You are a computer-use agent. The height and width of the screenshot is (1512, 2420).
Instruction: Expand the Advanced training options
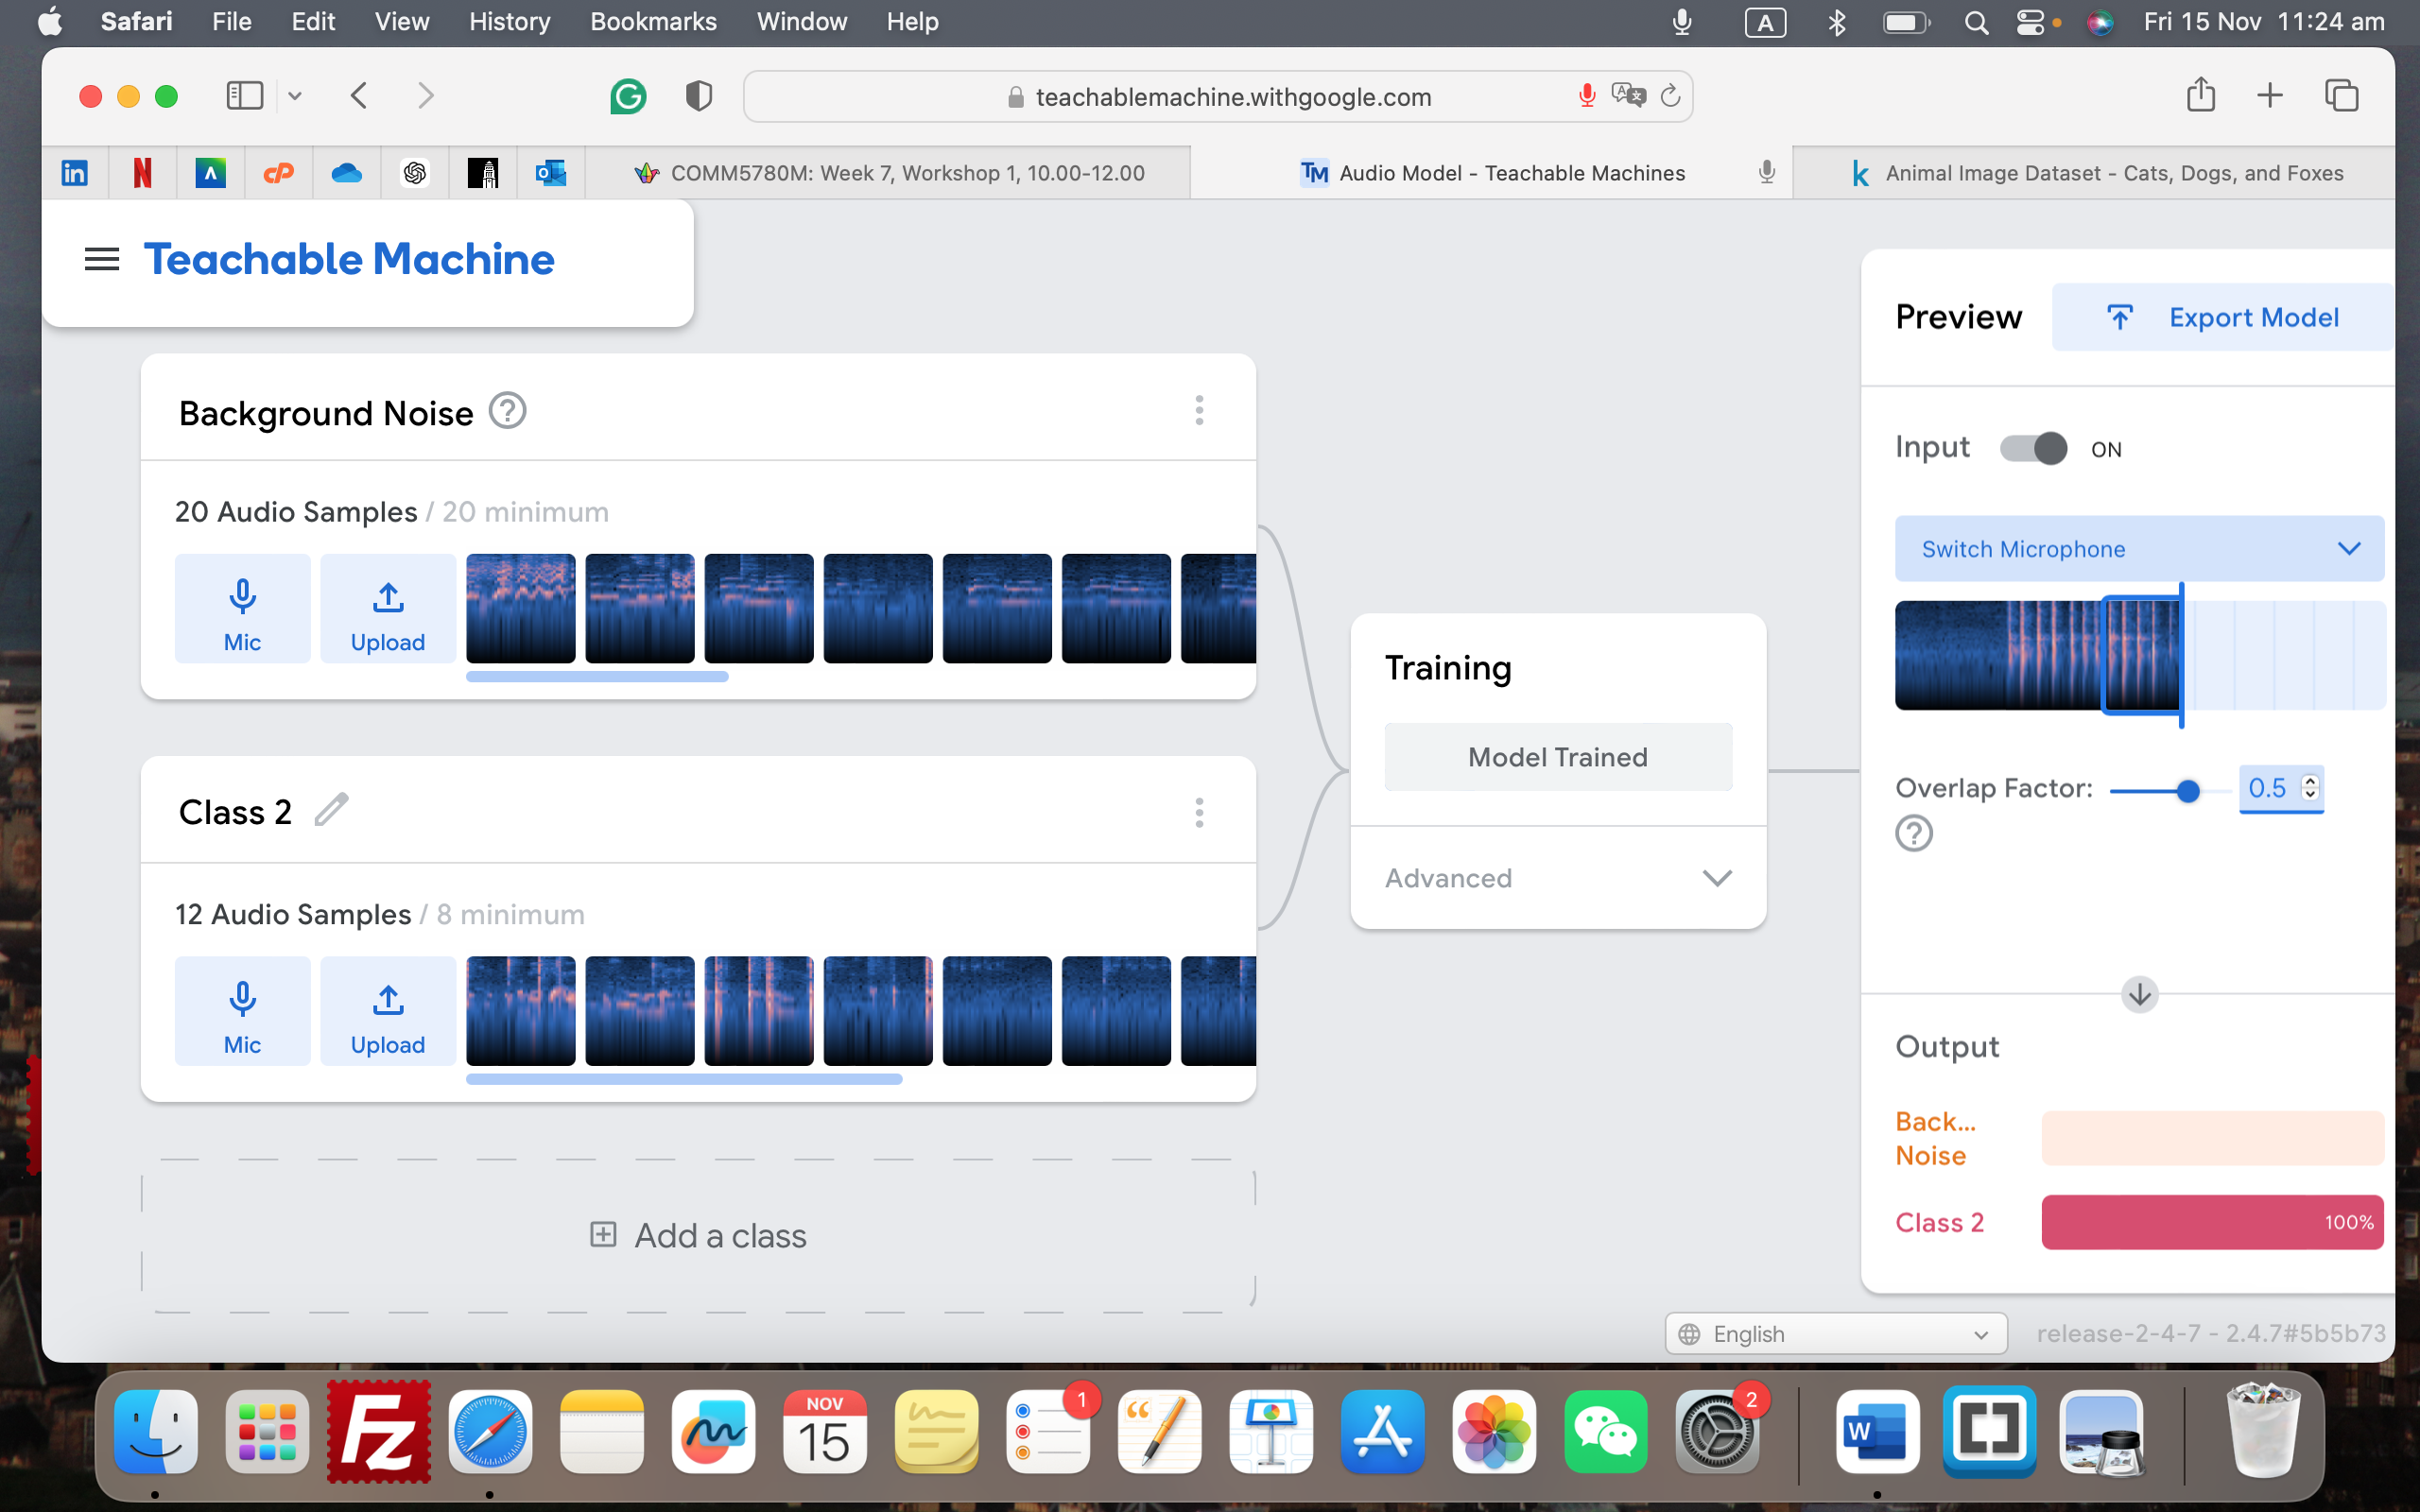[1557, 878]
